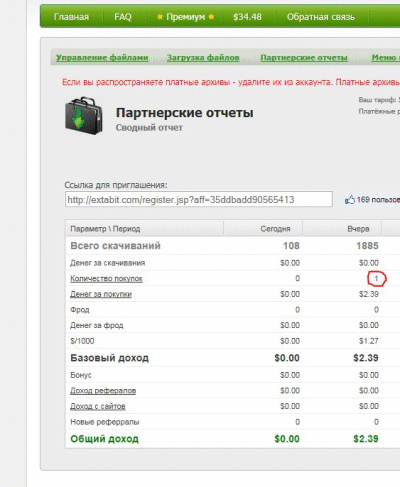Click the thumbs-up like icon
Image resolution: width=400 pixels, height=487 pixels.
(x=350, y=200)
